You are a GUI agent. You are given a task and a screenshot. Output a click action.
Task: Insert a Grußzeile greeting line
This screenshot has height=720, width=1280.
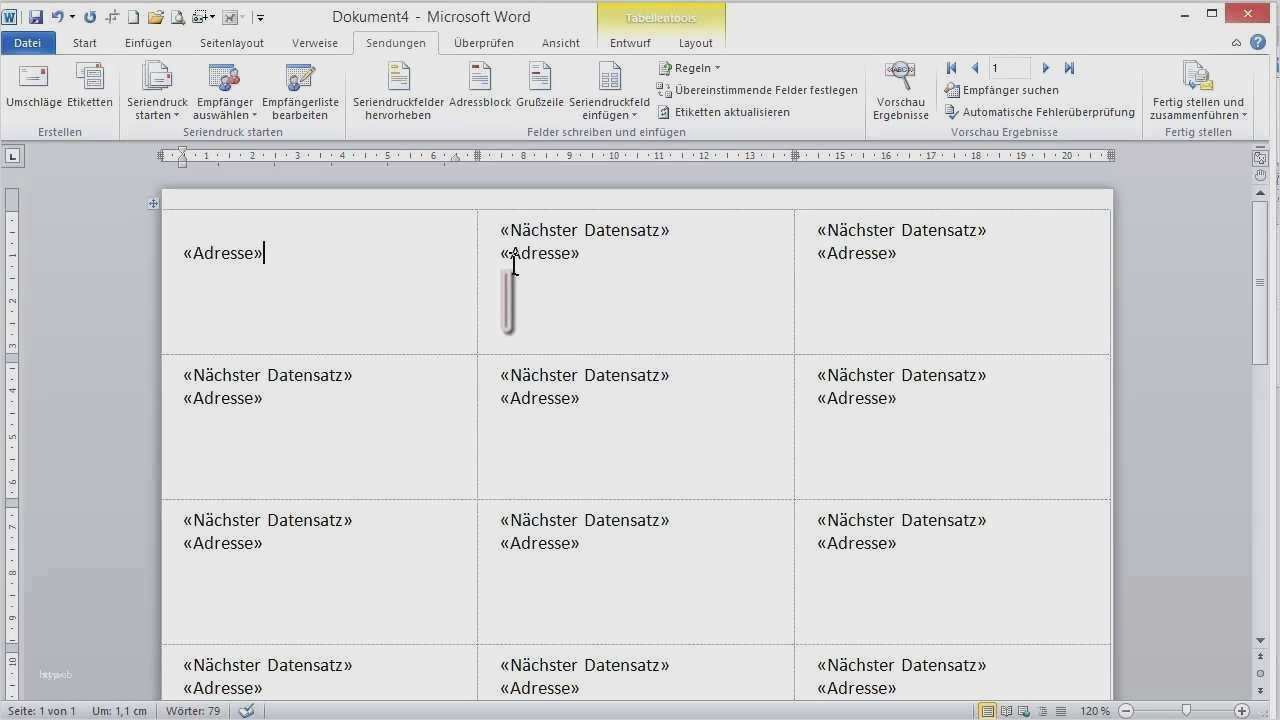tap(540, 86)
